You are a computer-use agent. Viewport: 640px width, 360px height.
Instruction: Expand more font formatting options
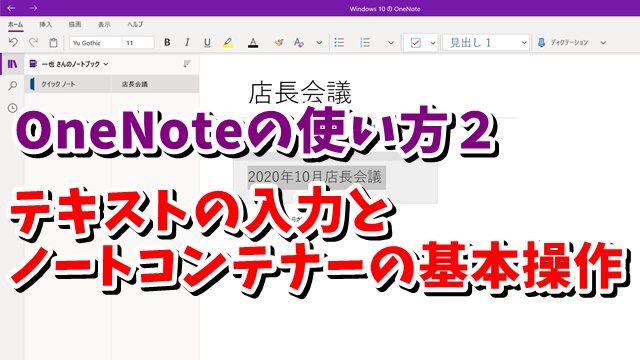click(x=319, y=42)
